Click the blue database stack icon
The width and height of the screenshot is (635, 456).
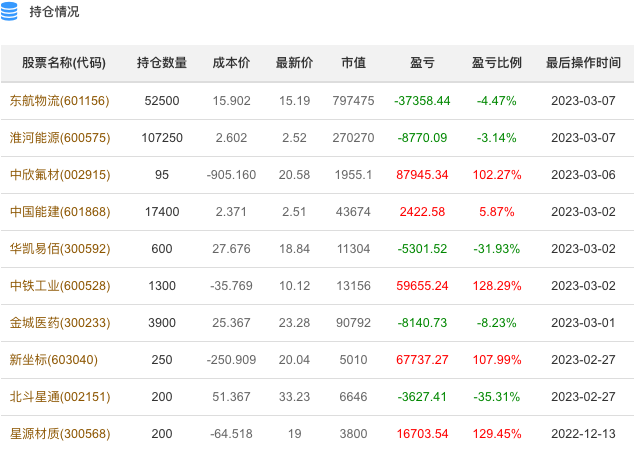coord(9,11)
